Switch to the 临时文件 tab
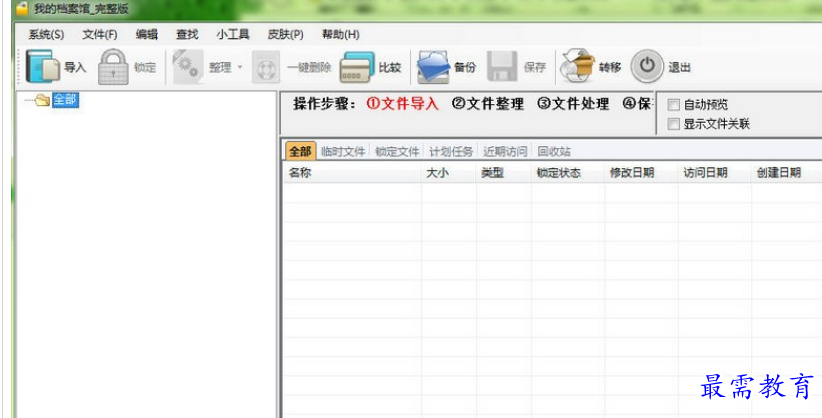The image size is (822, 418). coord(343,152)
